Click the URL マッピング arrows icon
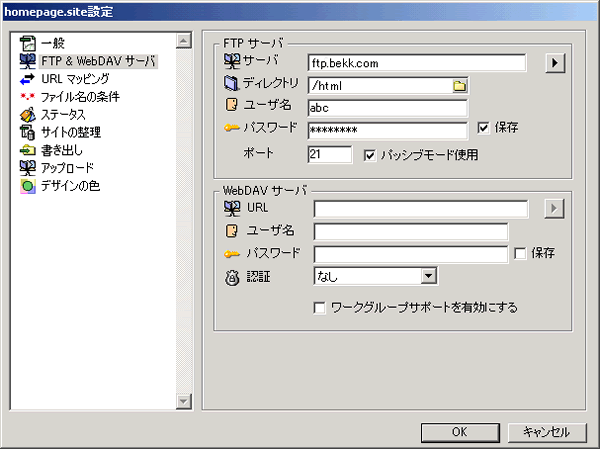This screenshot has height=449, width=600. tap(28, 79)
